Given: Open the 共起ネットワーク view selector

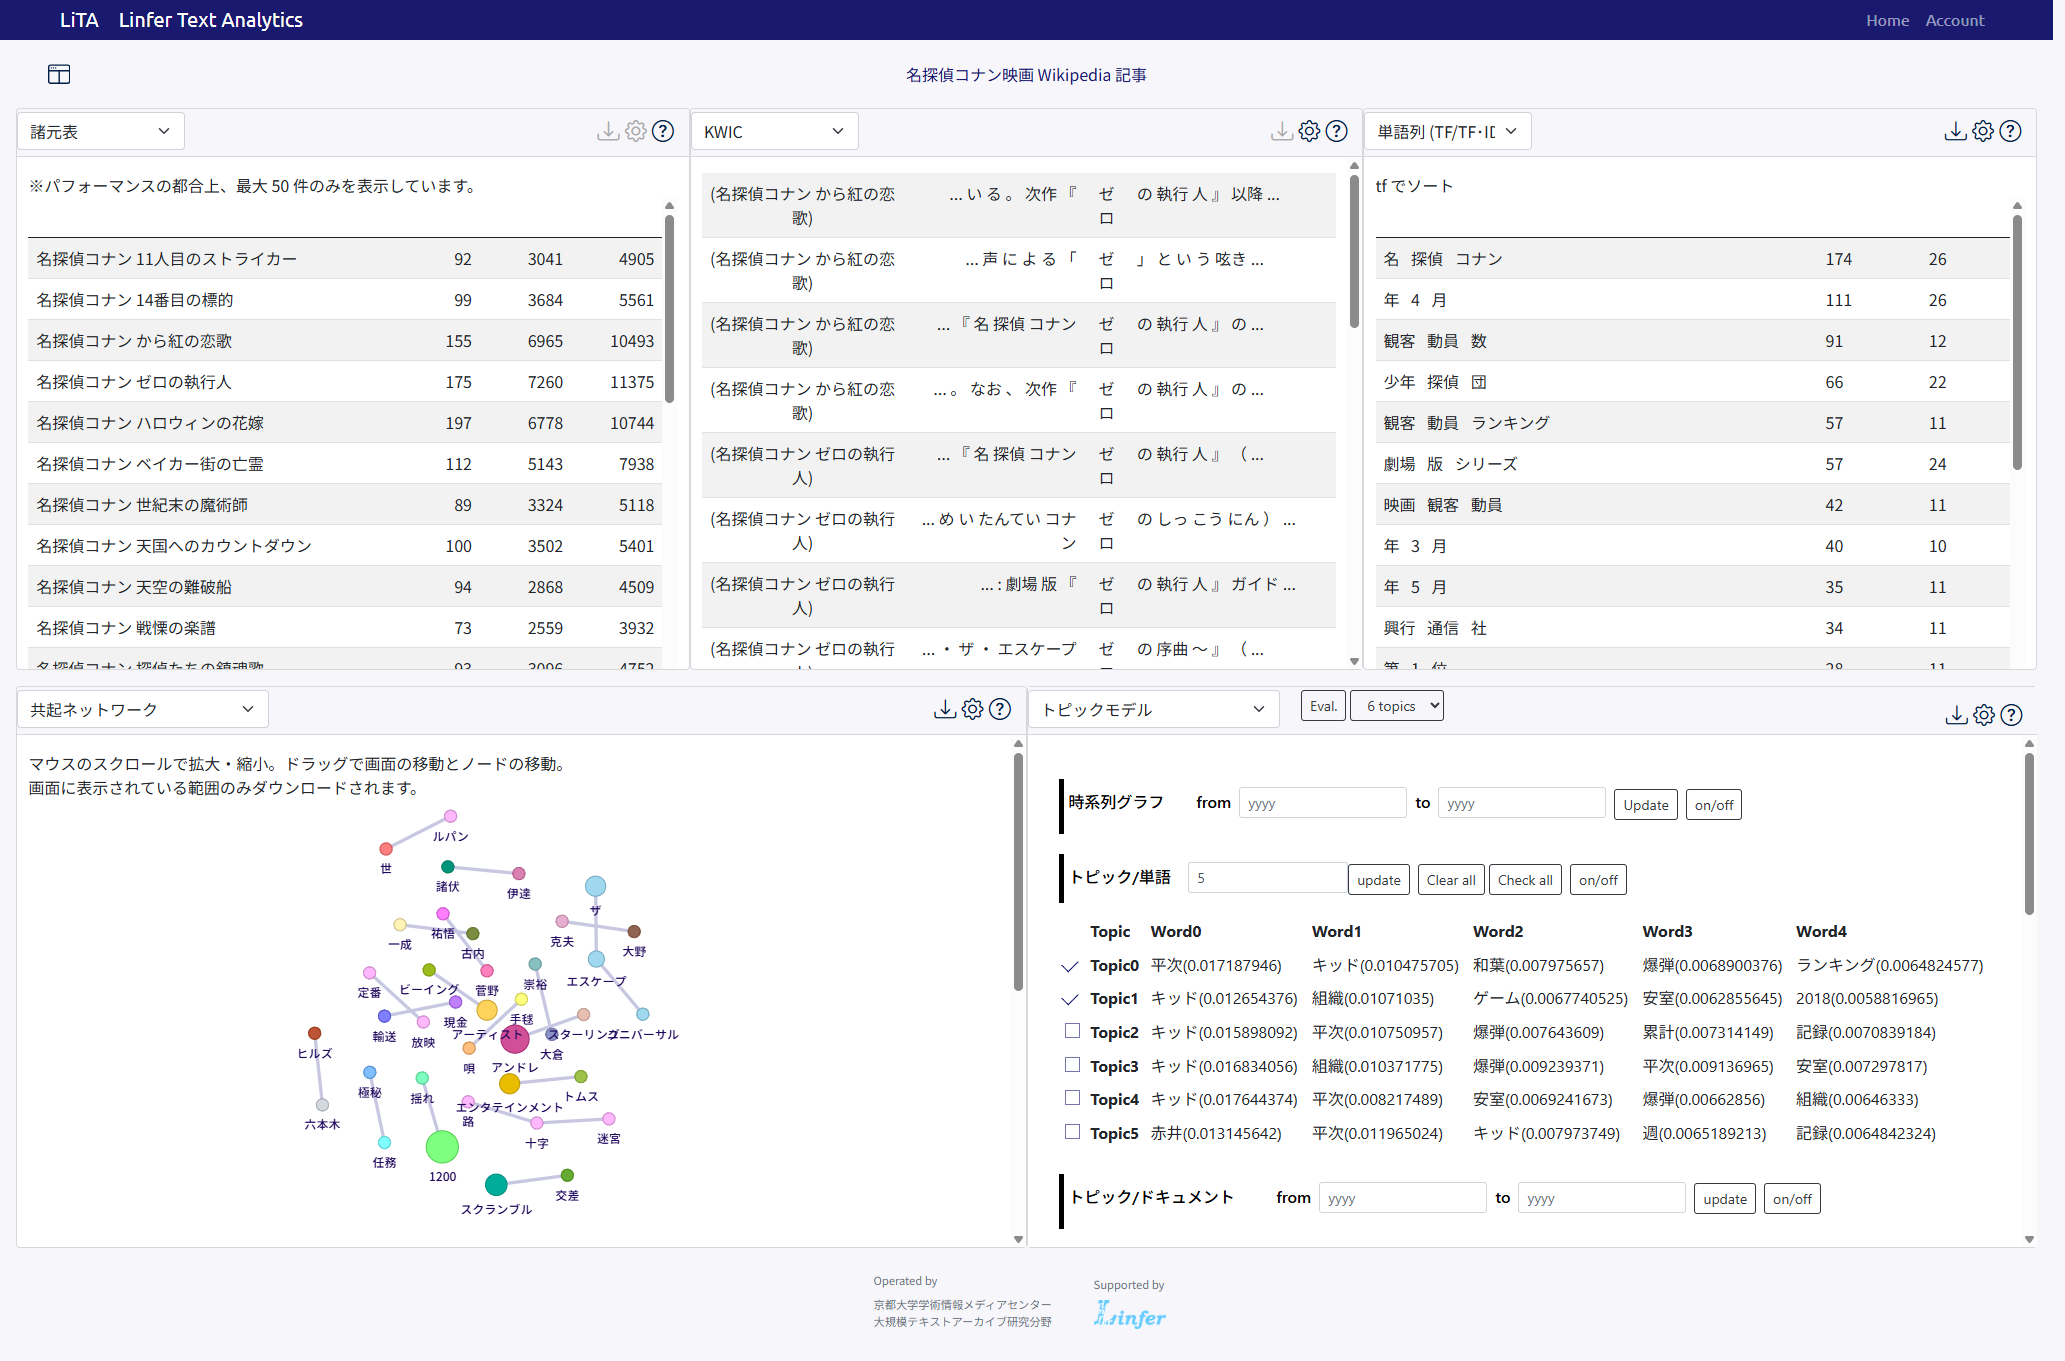Looking at the screenshot, I should [142, 709].
